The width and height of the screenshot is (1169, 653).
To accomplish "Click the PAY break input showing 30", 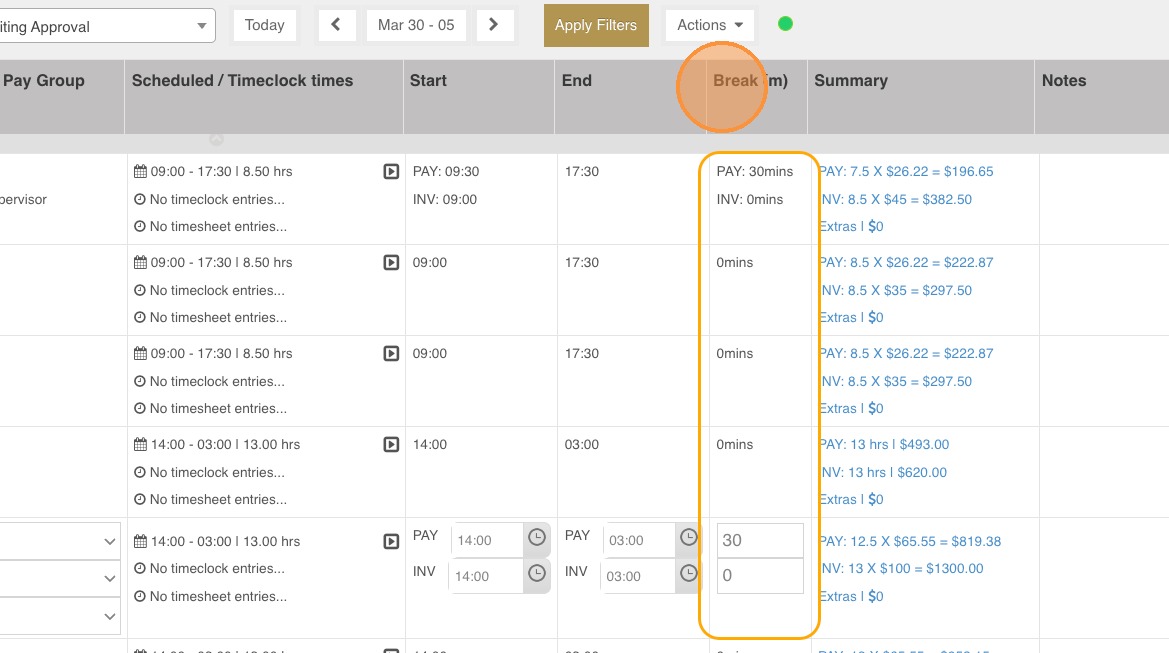I will pyautogui.click(x=759, y=540).
